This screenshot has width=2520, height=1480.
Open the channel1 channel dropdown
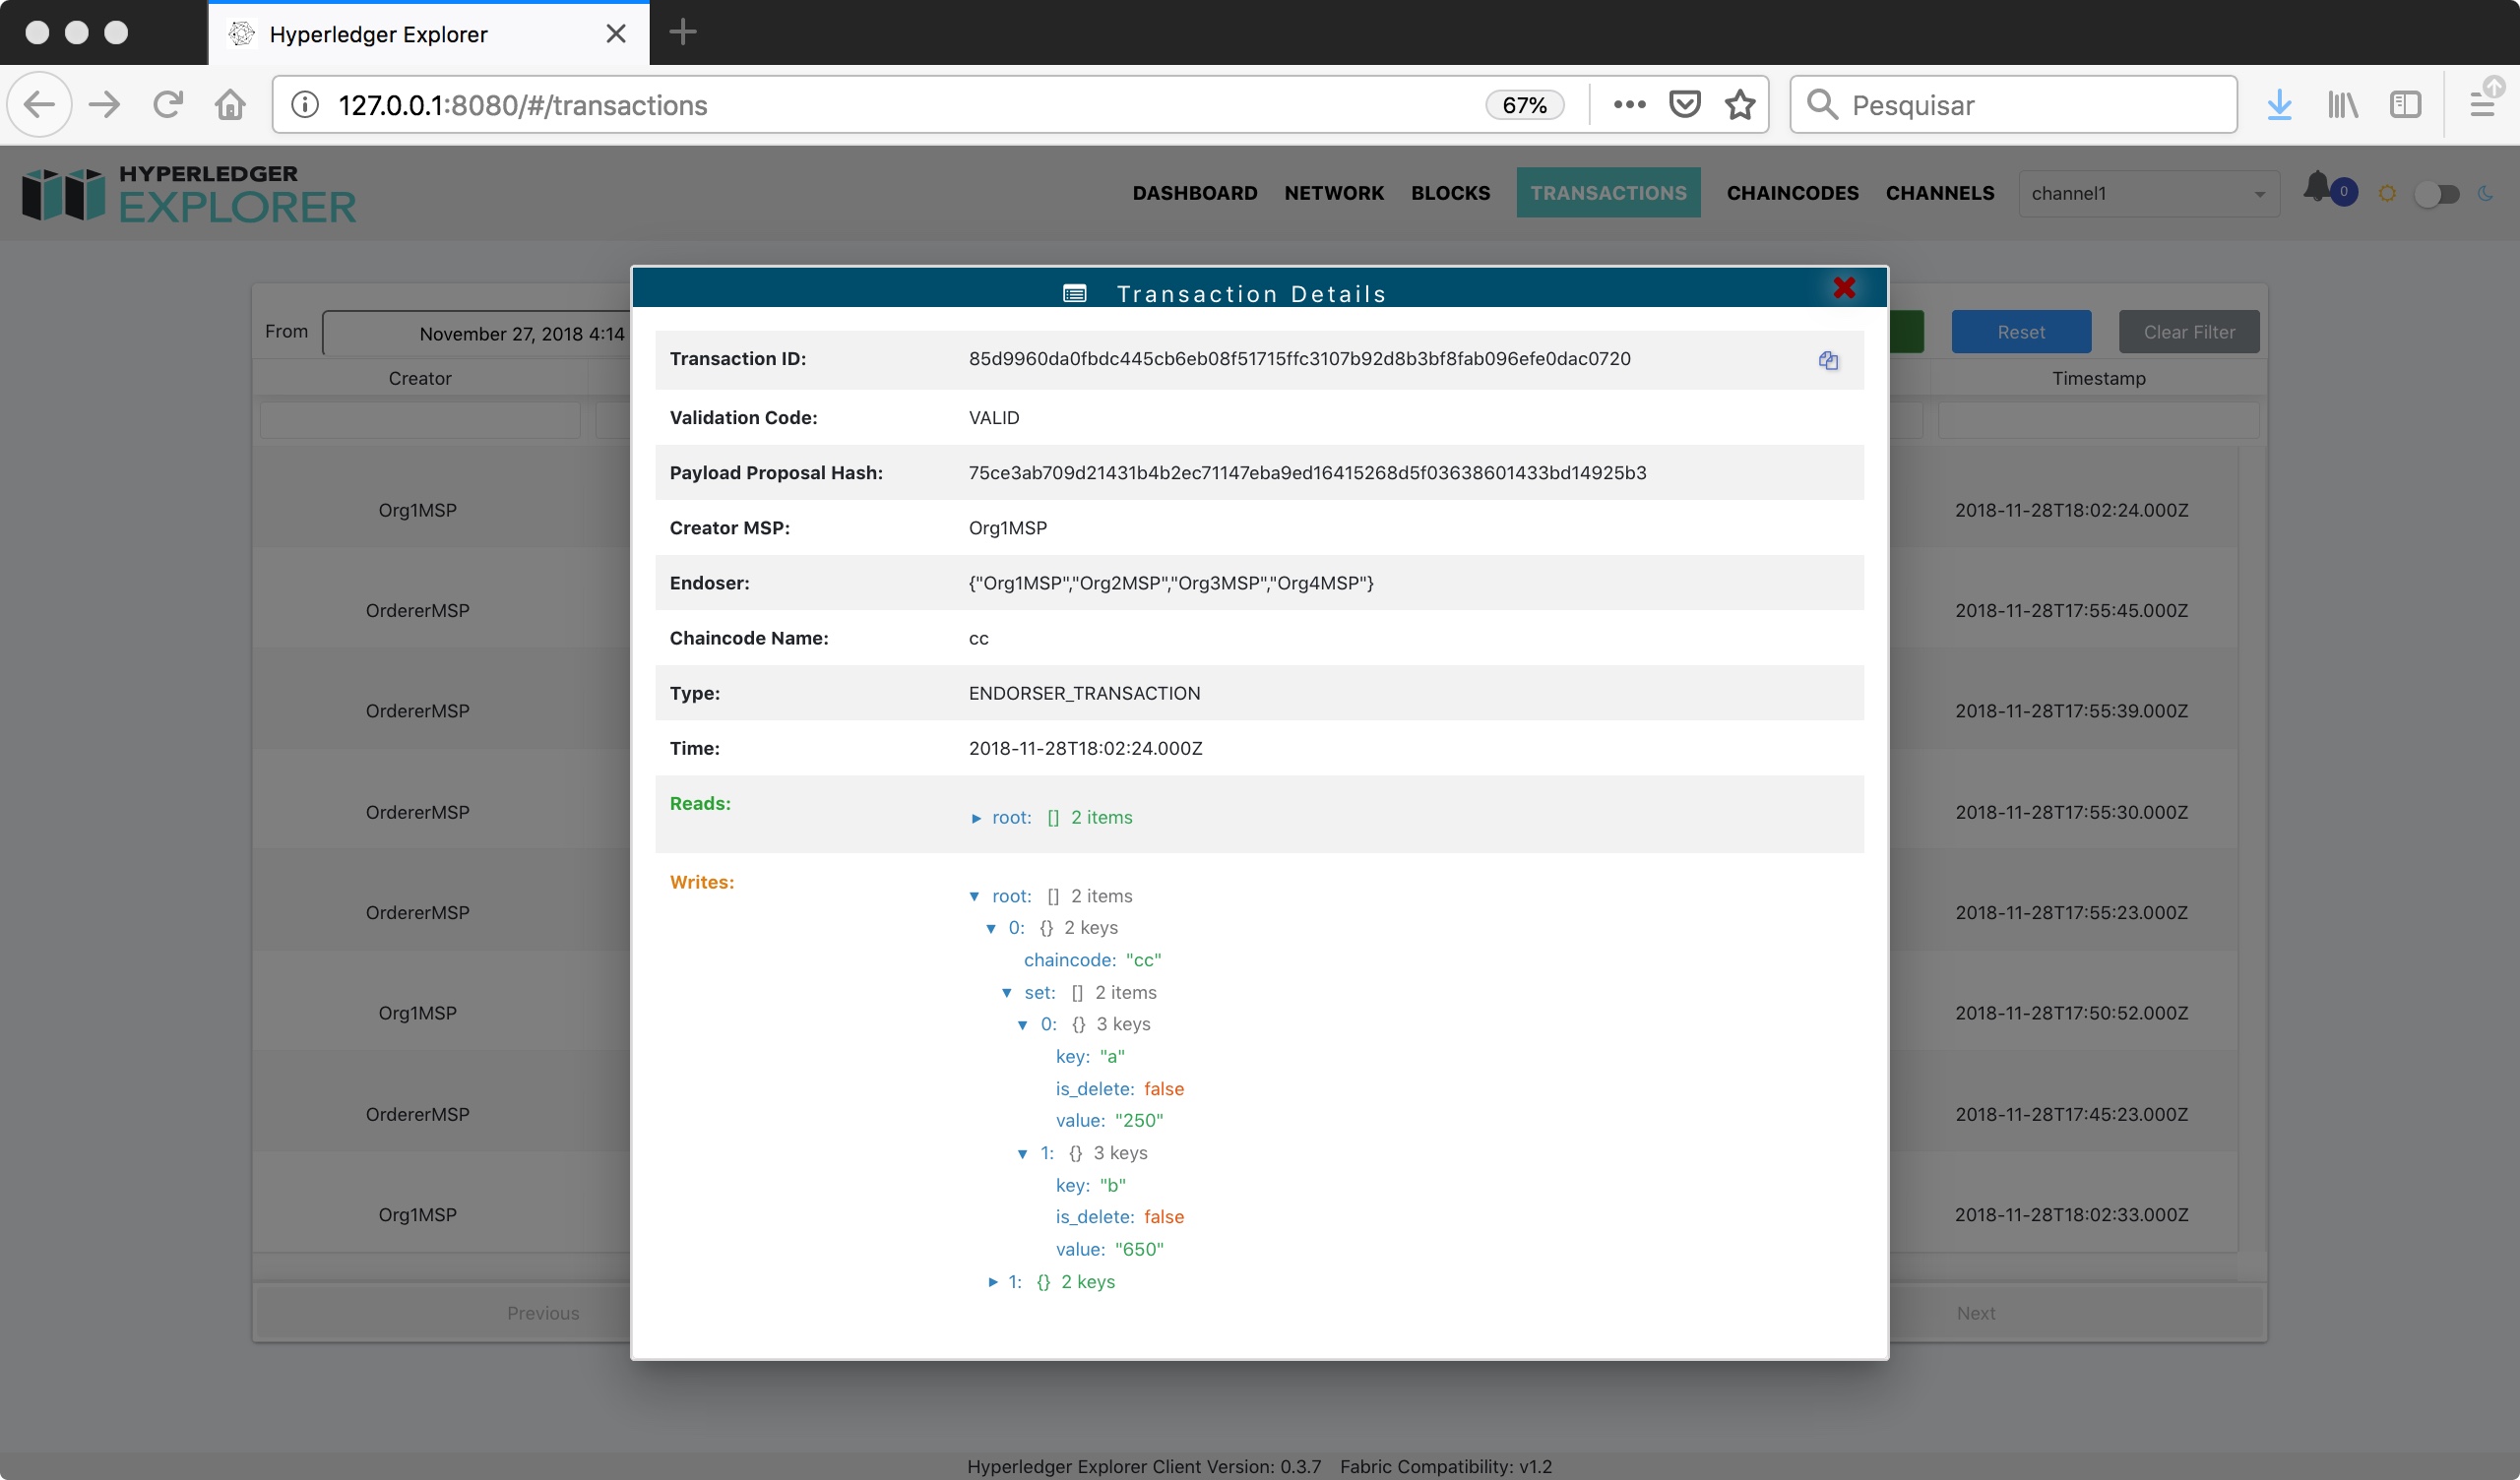(x=2148, y=193)
